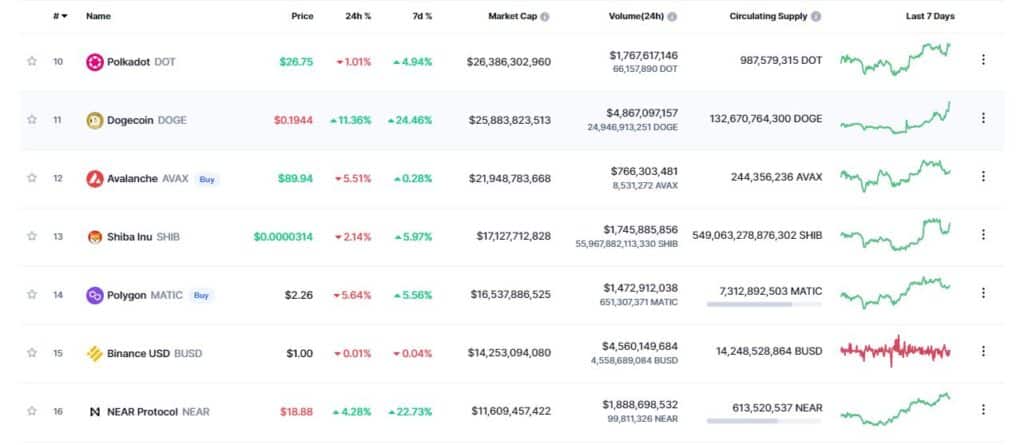Click Dogecoin's market cap $25,883,823,513

(509, 120)
